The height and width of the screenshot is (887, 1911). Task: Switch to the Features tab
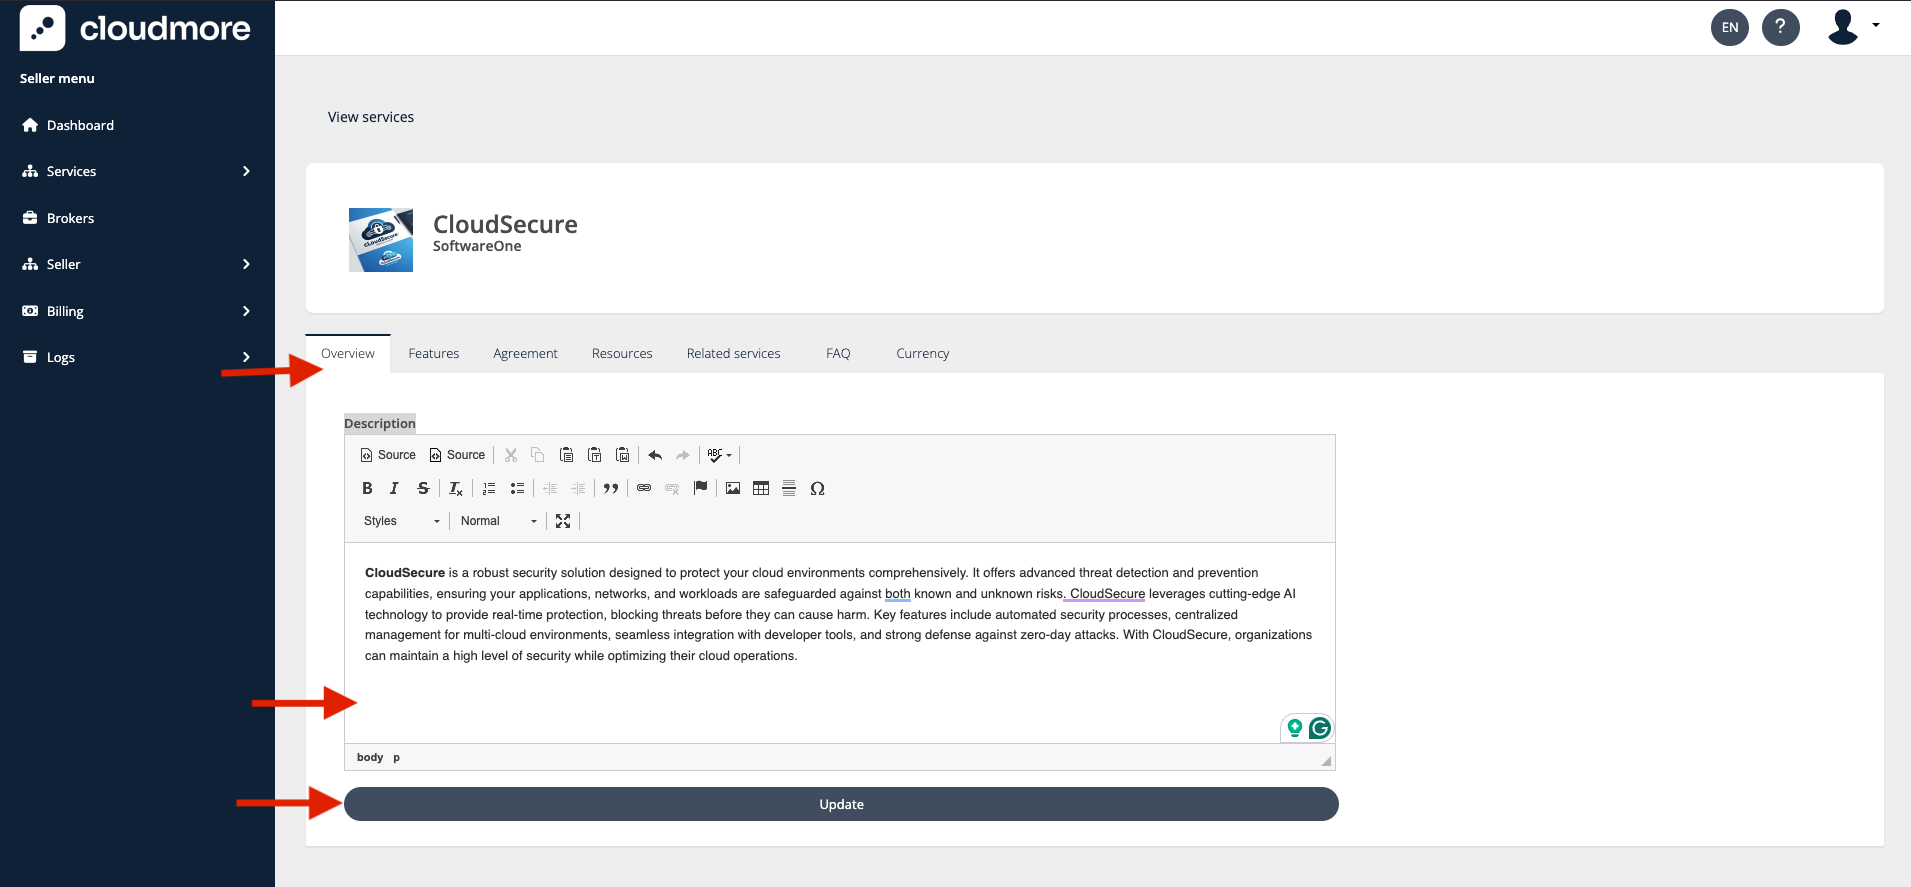coord(434,354)
